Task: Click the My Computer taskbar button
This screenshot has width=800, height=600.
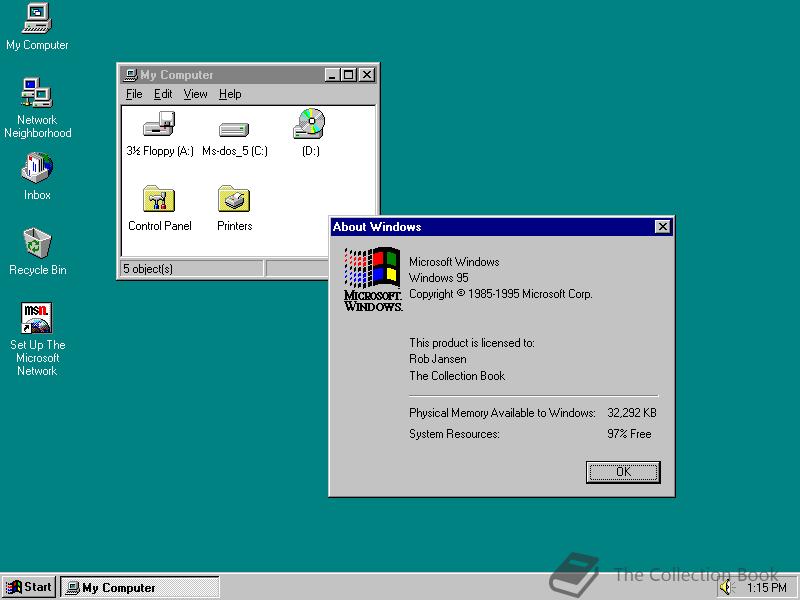Action: pos(140,587)
